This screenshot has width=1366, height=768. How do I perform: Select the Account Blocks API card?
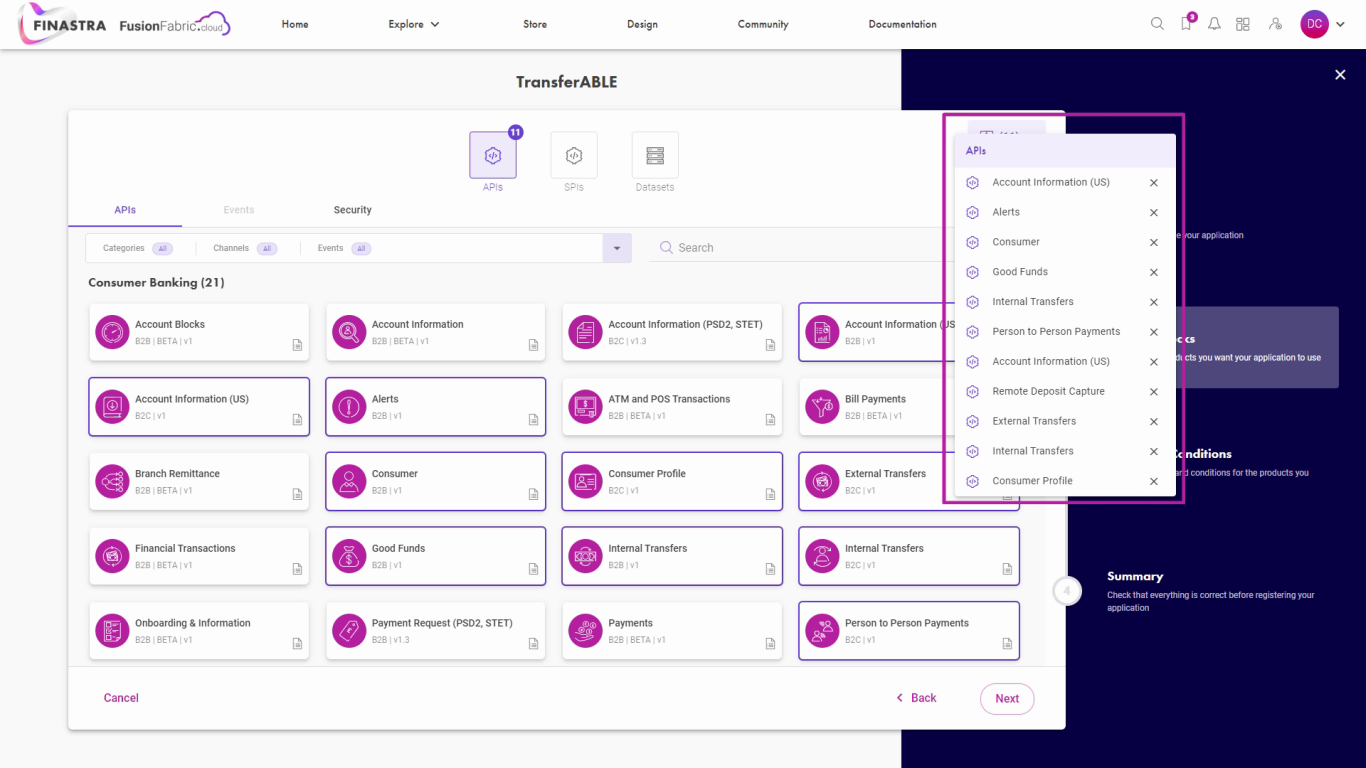[x=199, y=332]
